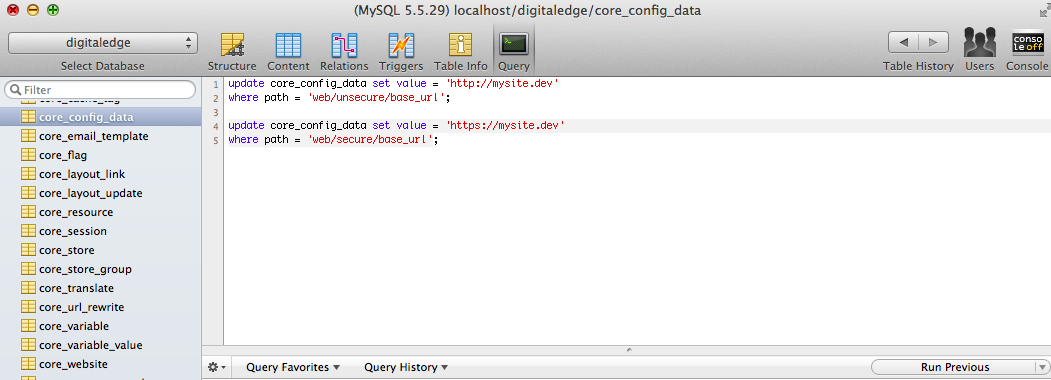
Task: Go forward in Table History
Action: tap(934, 42)
